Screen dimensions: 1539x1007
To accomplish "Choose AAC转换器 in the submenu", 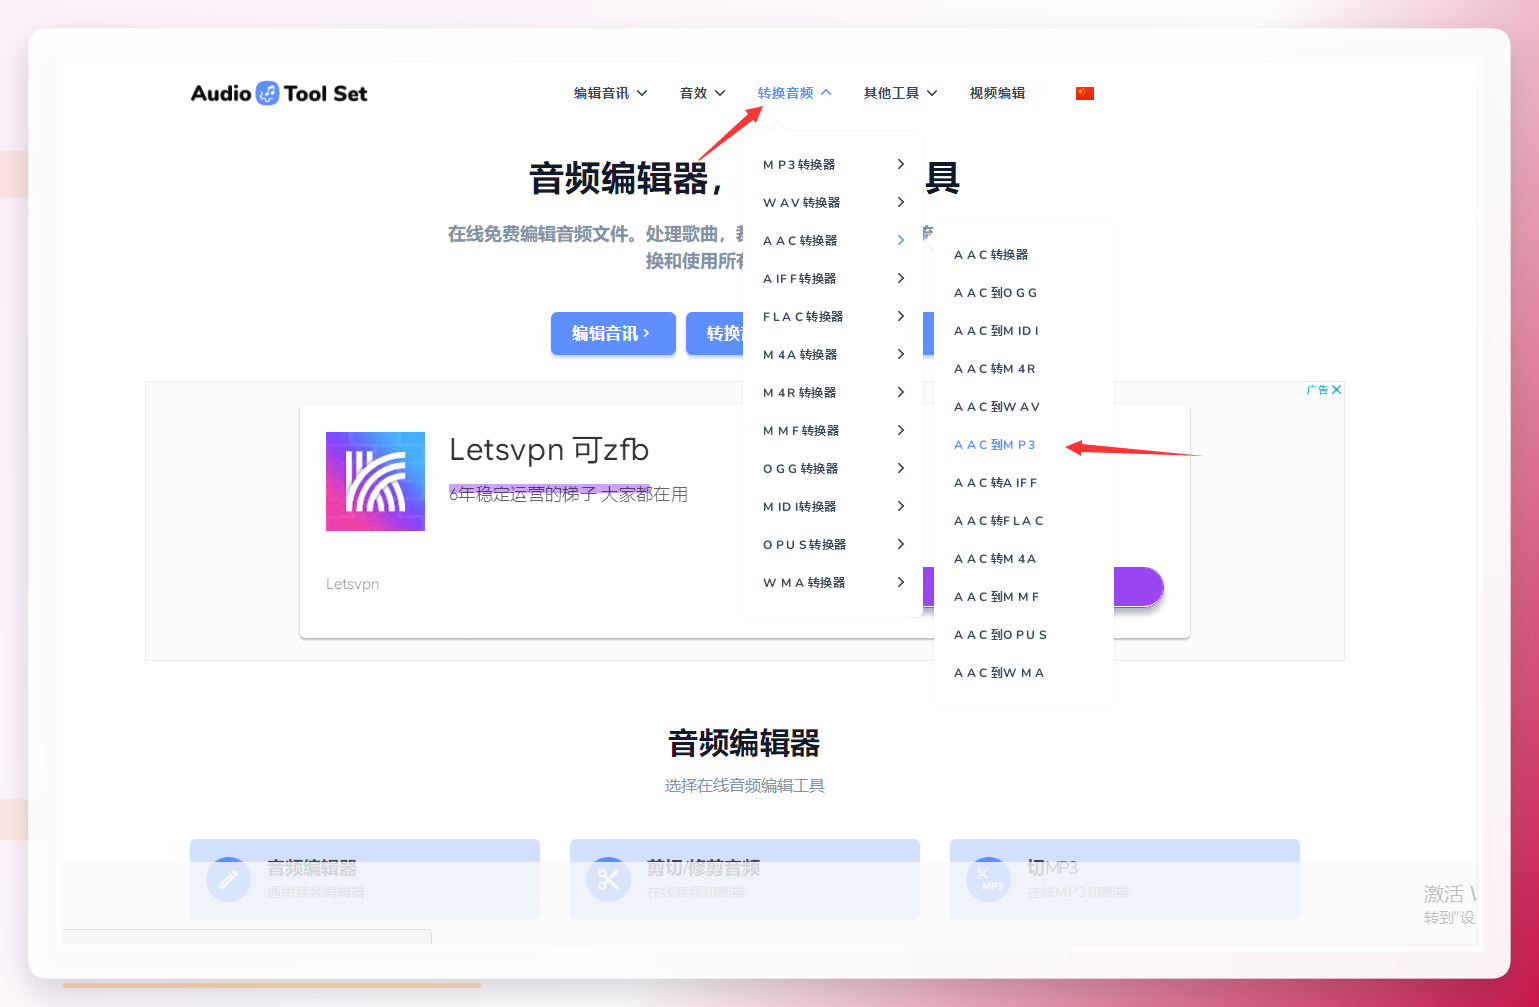I will (x=991, y=254).
